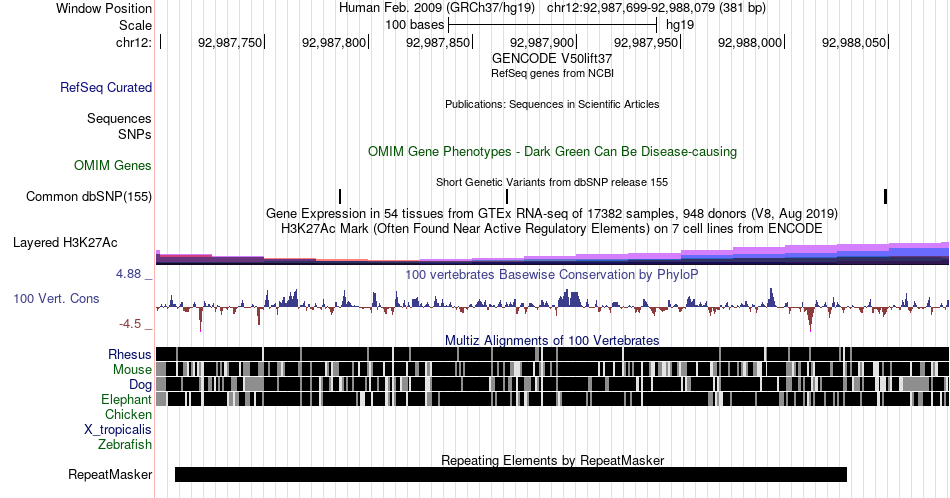Select the Common dbSNP(155) track label

click(89, 196)
